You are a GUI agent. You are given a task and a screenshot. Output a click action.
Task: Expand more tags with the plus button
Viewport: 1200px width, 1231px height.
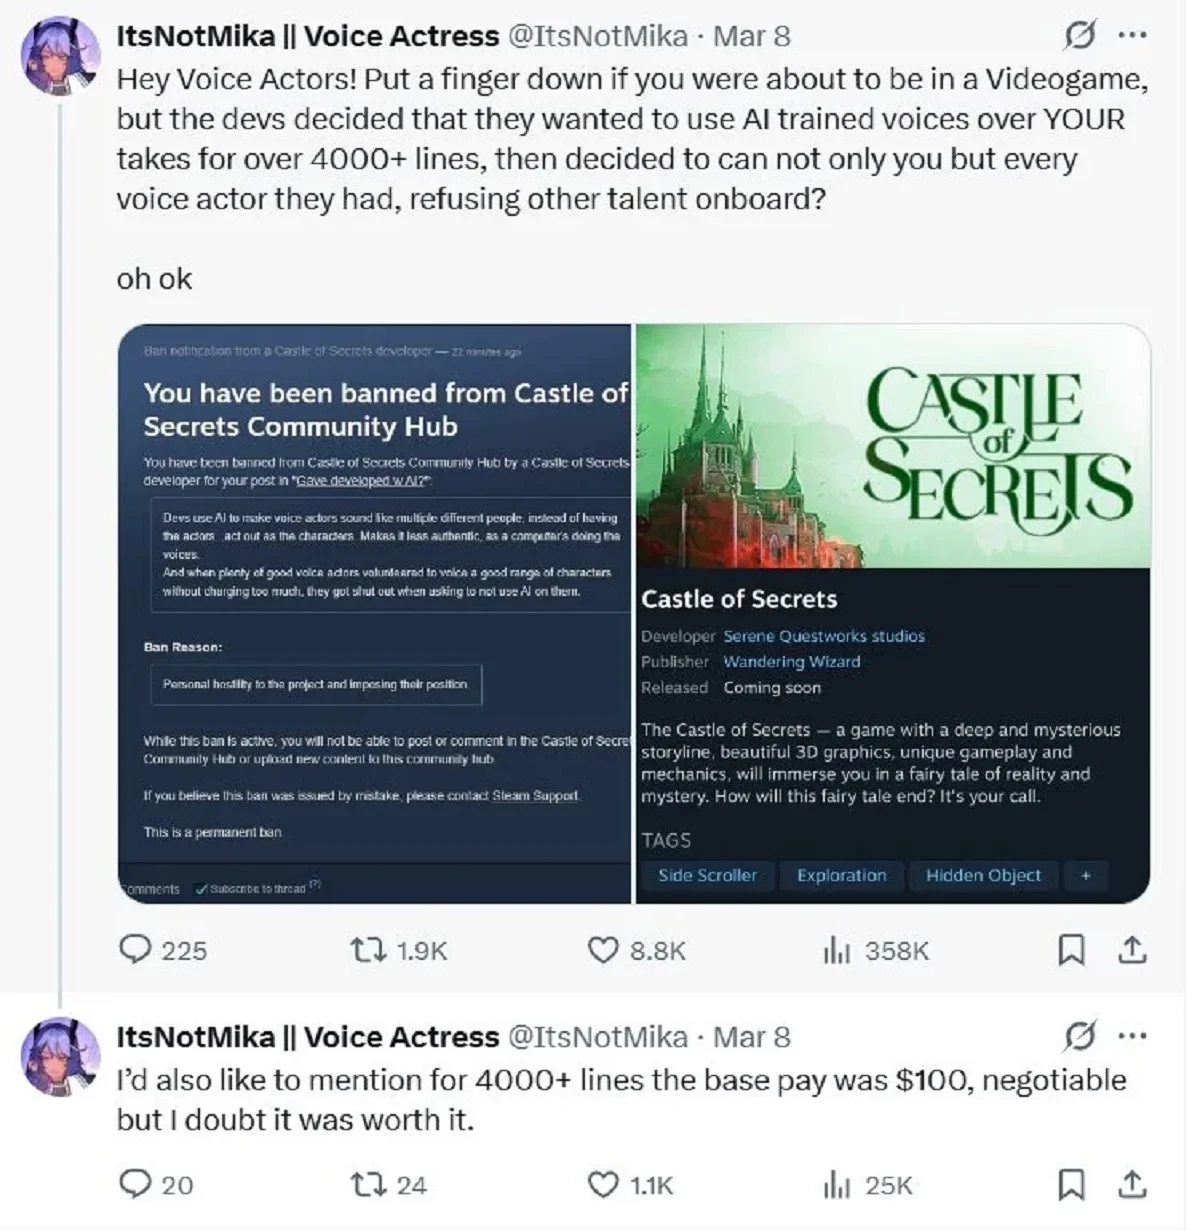(x=1086, y=876)
